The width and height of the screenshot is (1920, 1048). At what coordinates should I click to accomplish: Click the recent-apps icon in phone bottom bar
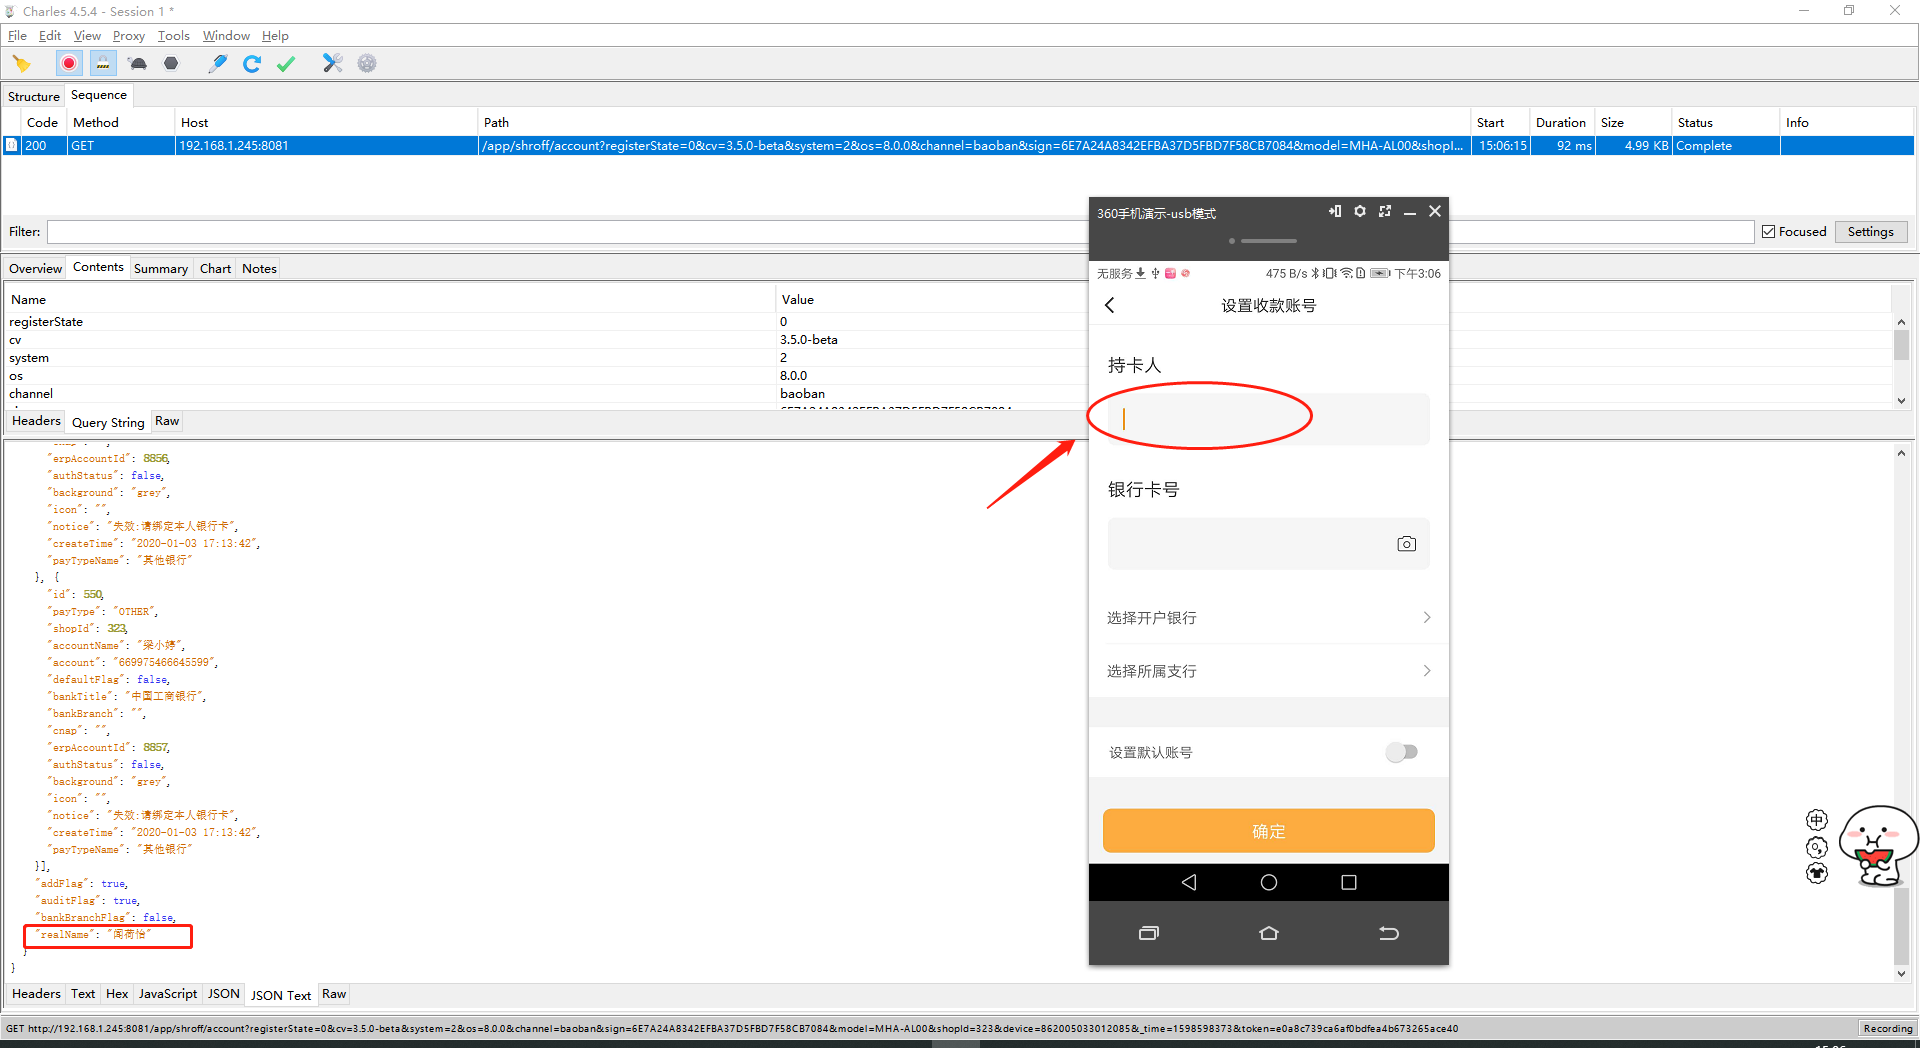pyautogui.click(x=1149, y=933)
